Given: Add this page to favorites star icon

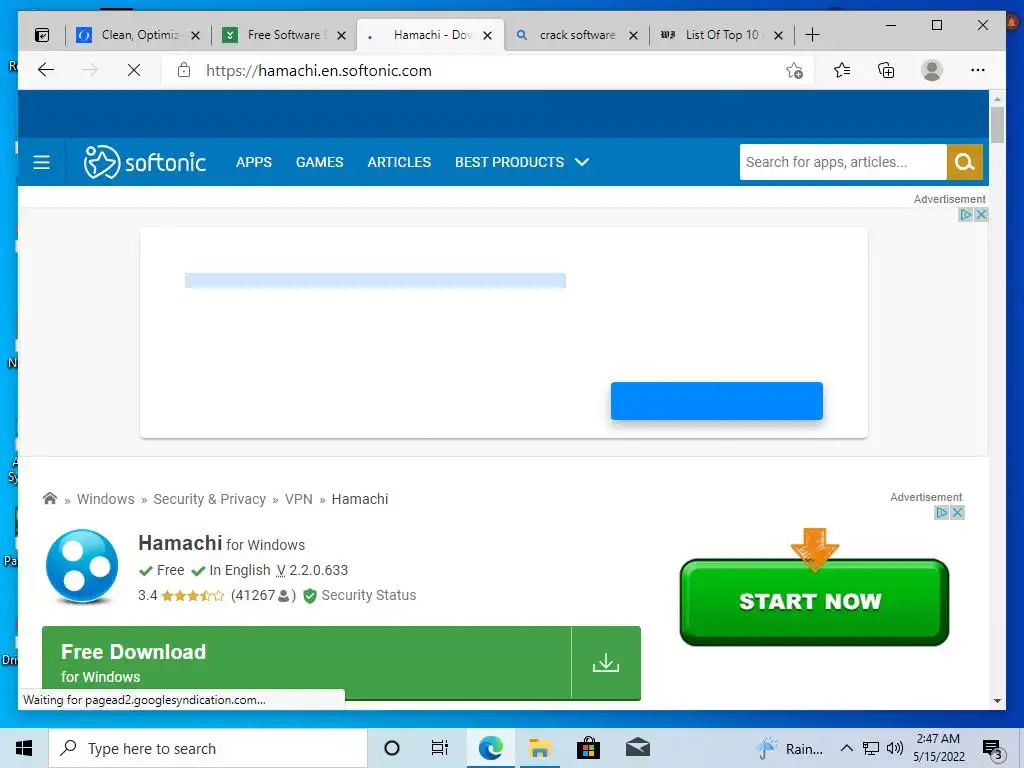Looking at the screenshot, I should 794,71.
